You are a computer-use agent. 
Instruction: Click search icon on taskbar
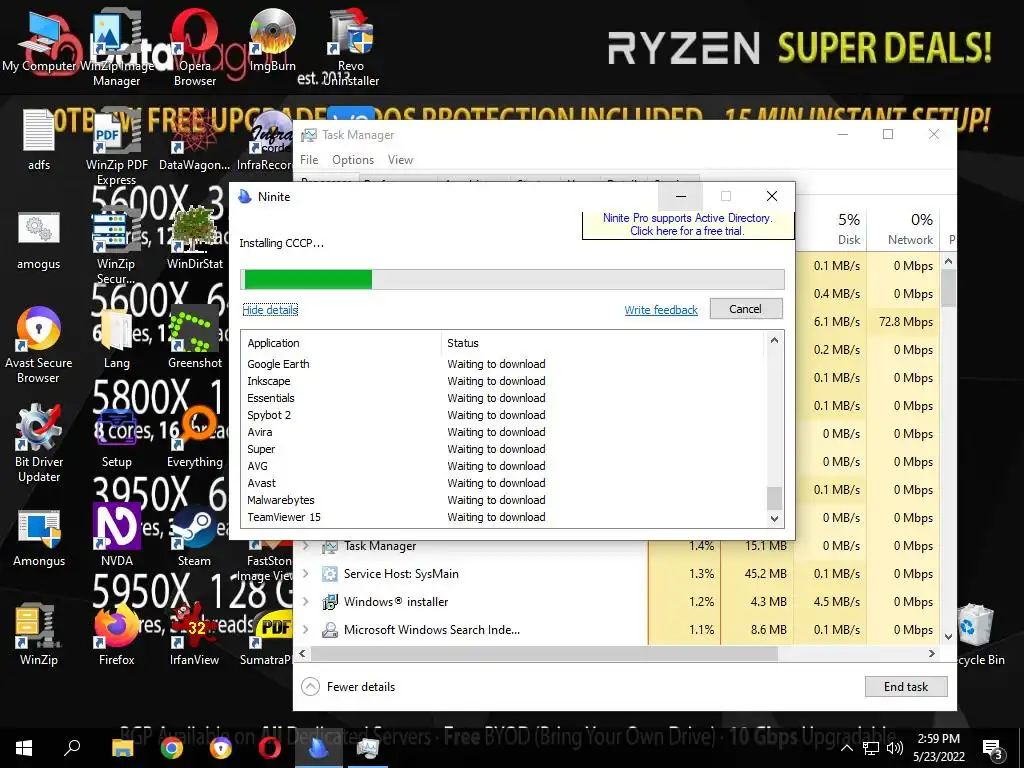coord(72,748)
